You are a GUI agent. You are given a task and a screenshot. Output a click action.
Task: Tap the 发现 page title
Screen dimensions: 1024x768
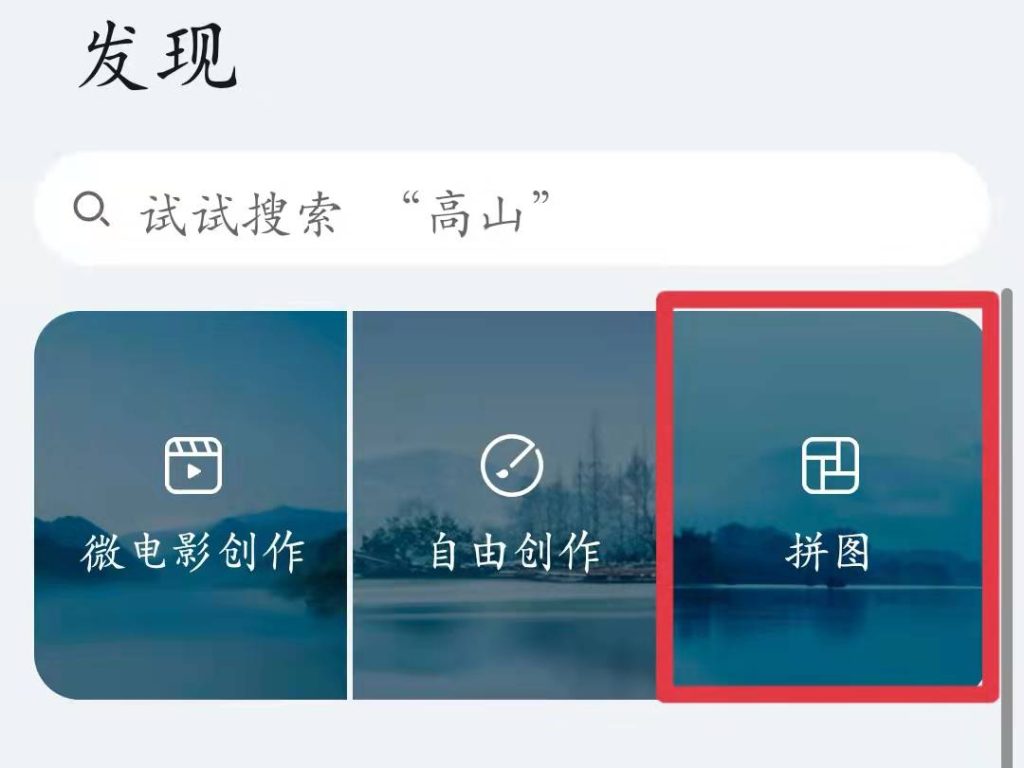157,56
